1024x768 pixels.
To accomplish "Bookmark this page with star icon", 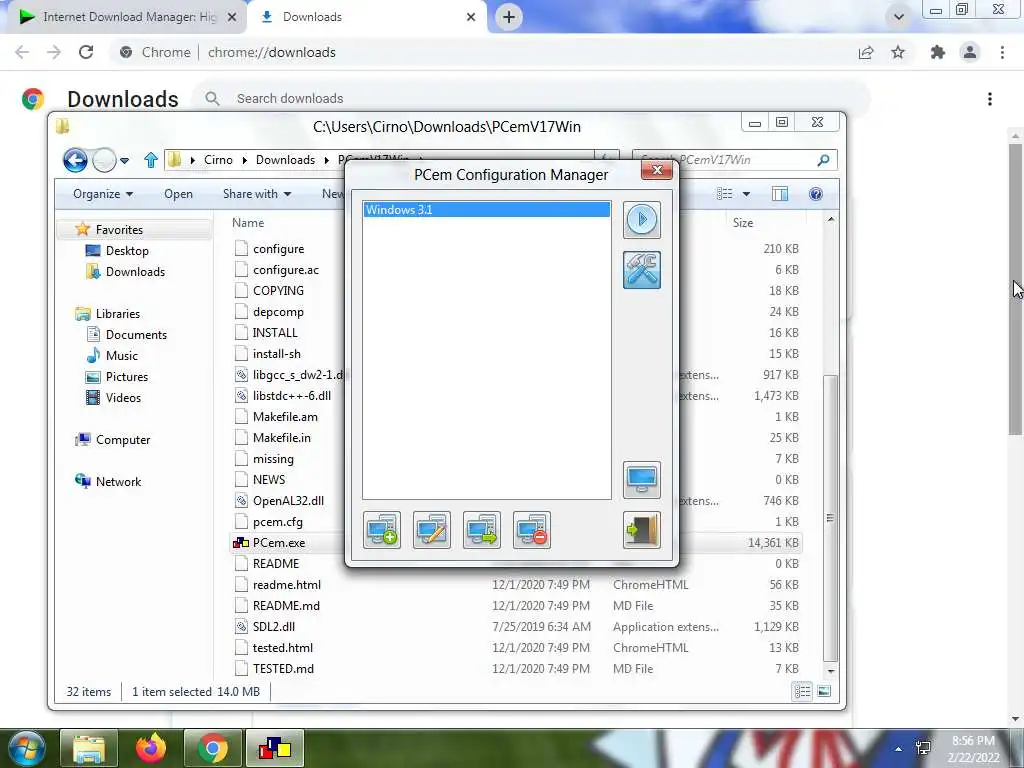I will click(898, 52).
